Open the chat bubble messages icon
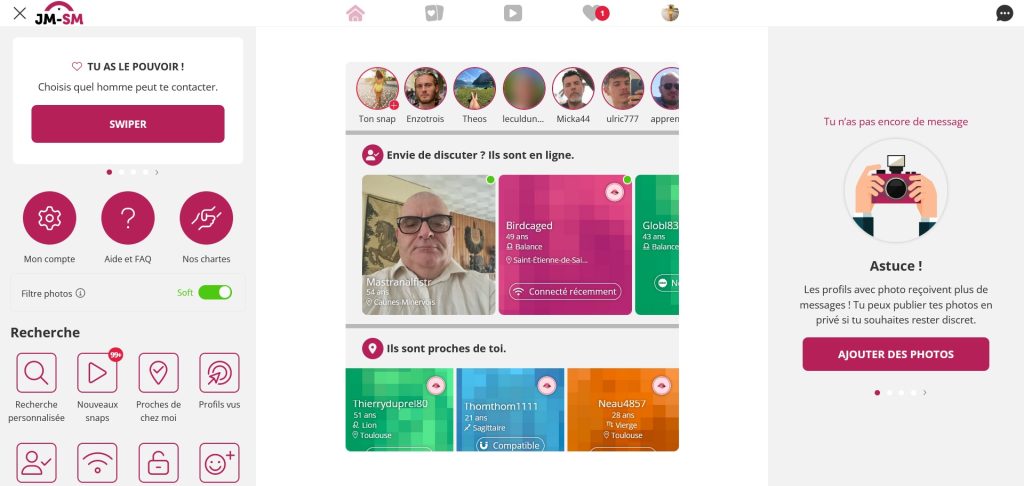This screenshot has width=1024, height=486. coord(1004,13)
